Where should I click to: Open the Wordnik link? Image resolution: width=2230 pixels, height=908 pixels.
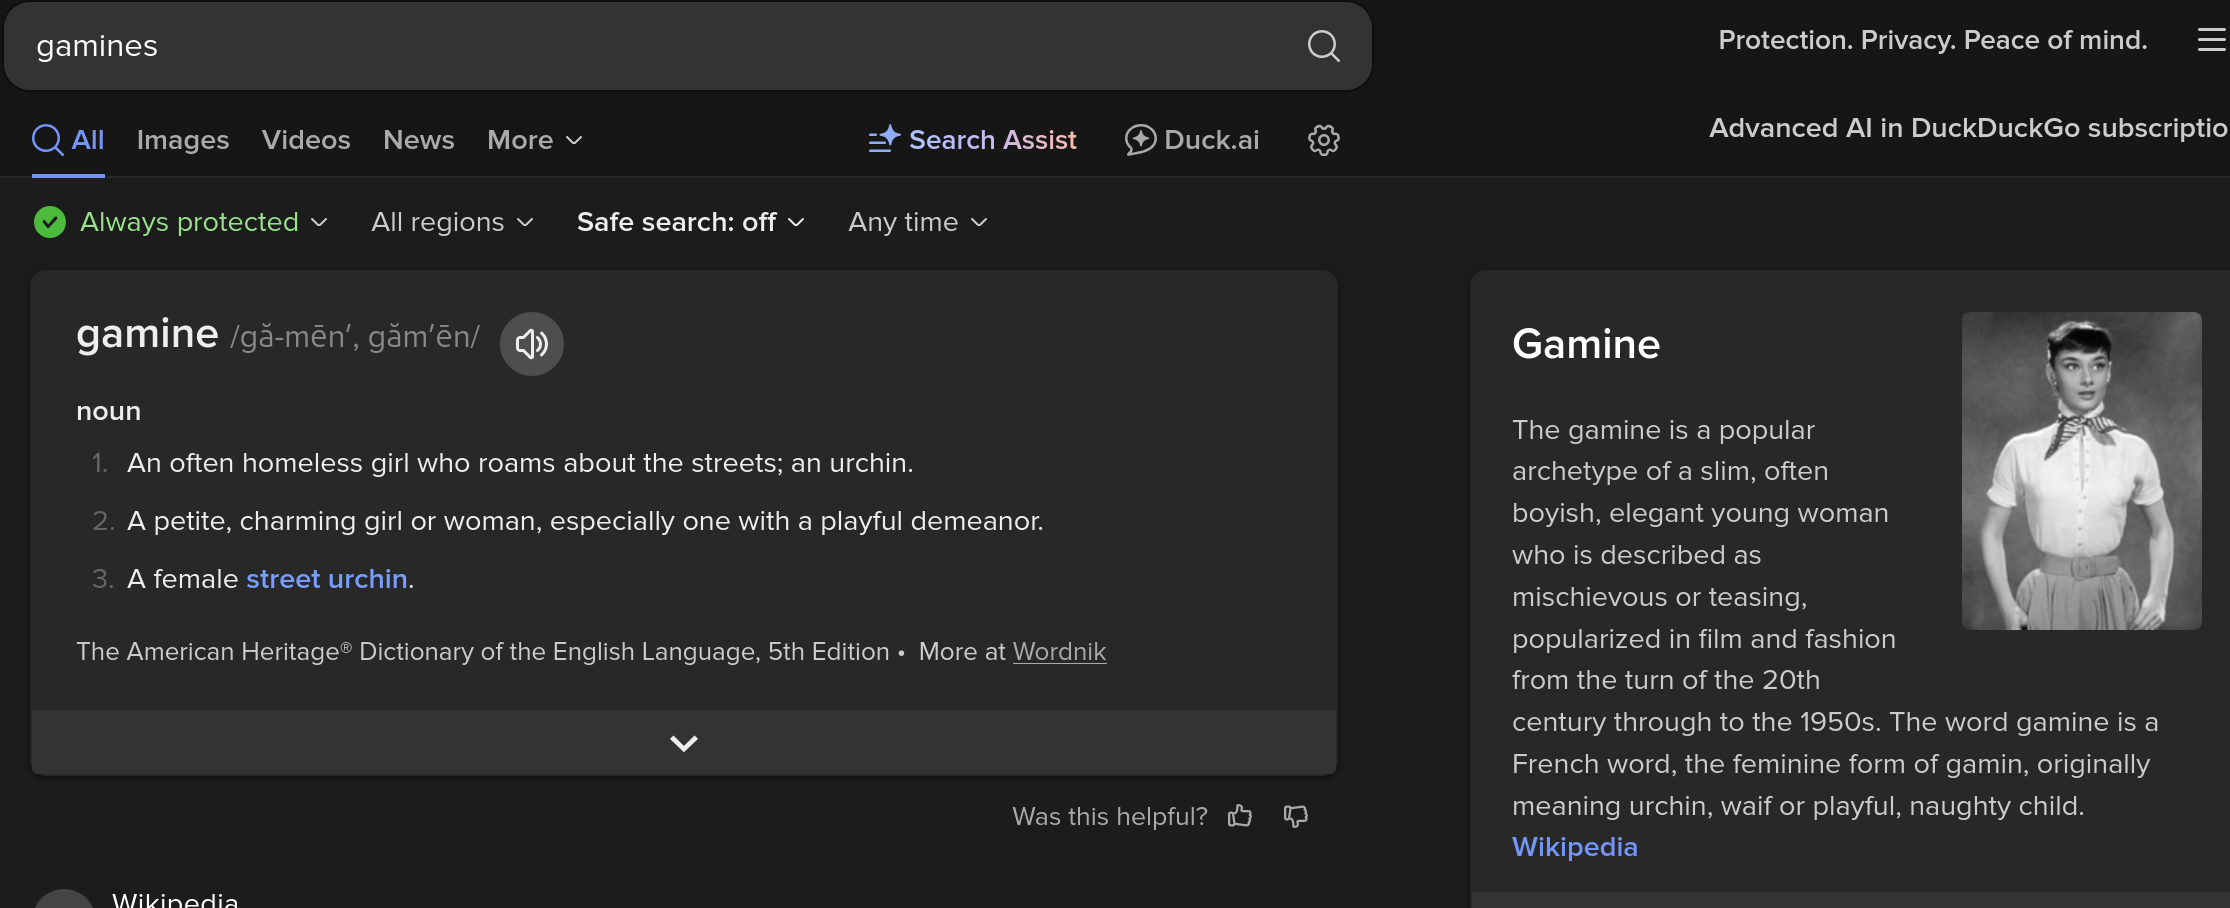pos(1059,652)
